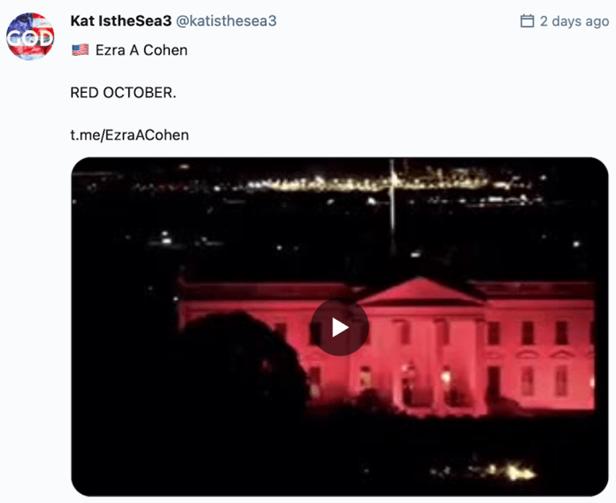
Task: Click the word 'RED' in the post
Action: (x=84, y=93)
